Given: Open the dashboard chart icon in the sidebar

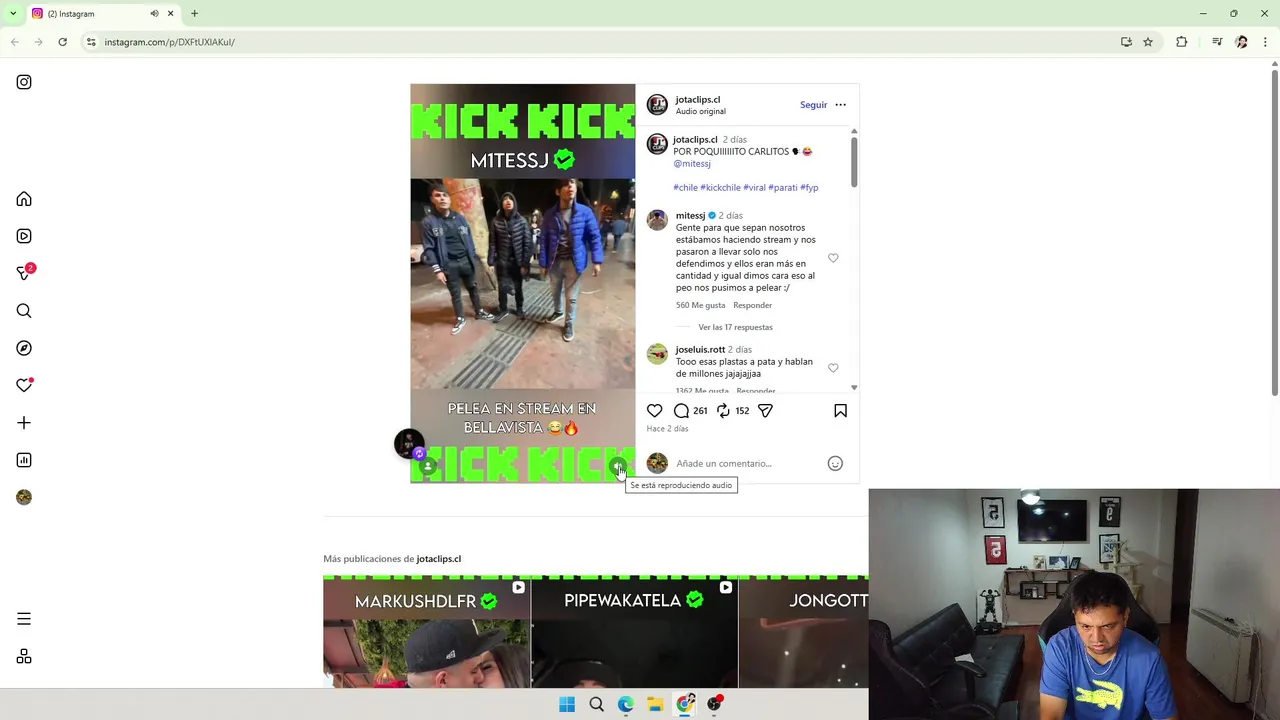Looking at the screenshot, I should pyautogui.click(x=24, y=460).
